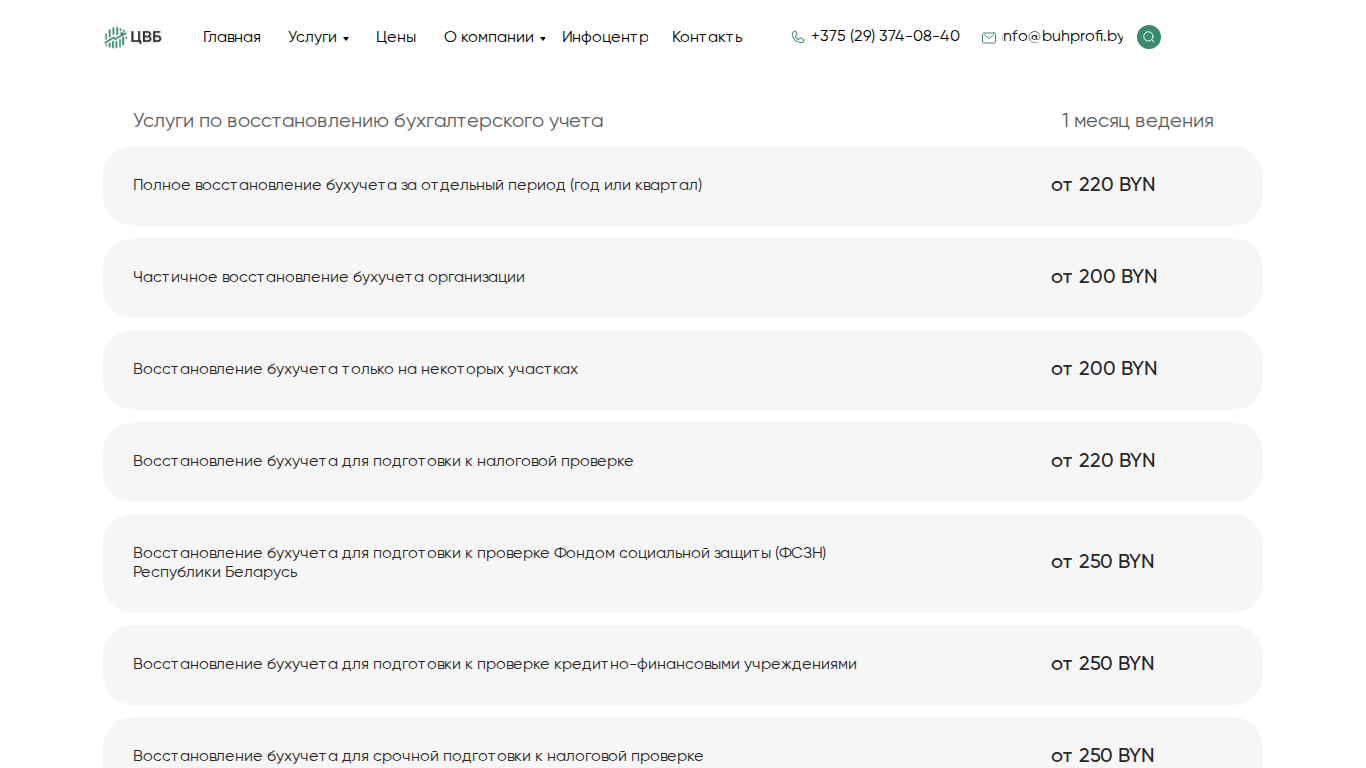Click the кредитно-финансовыми учреждениями service row
The height and width of the screenshot is (768, 1366).
[683, 665]
